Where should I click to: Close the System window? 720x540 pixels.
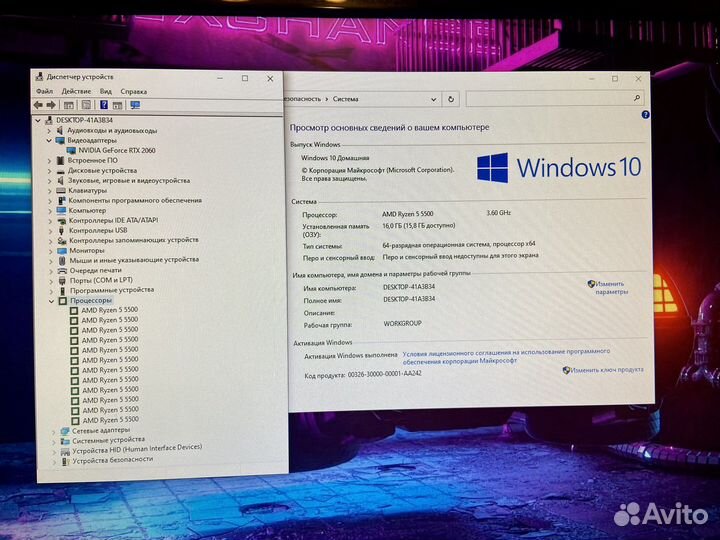click(638, 79)
